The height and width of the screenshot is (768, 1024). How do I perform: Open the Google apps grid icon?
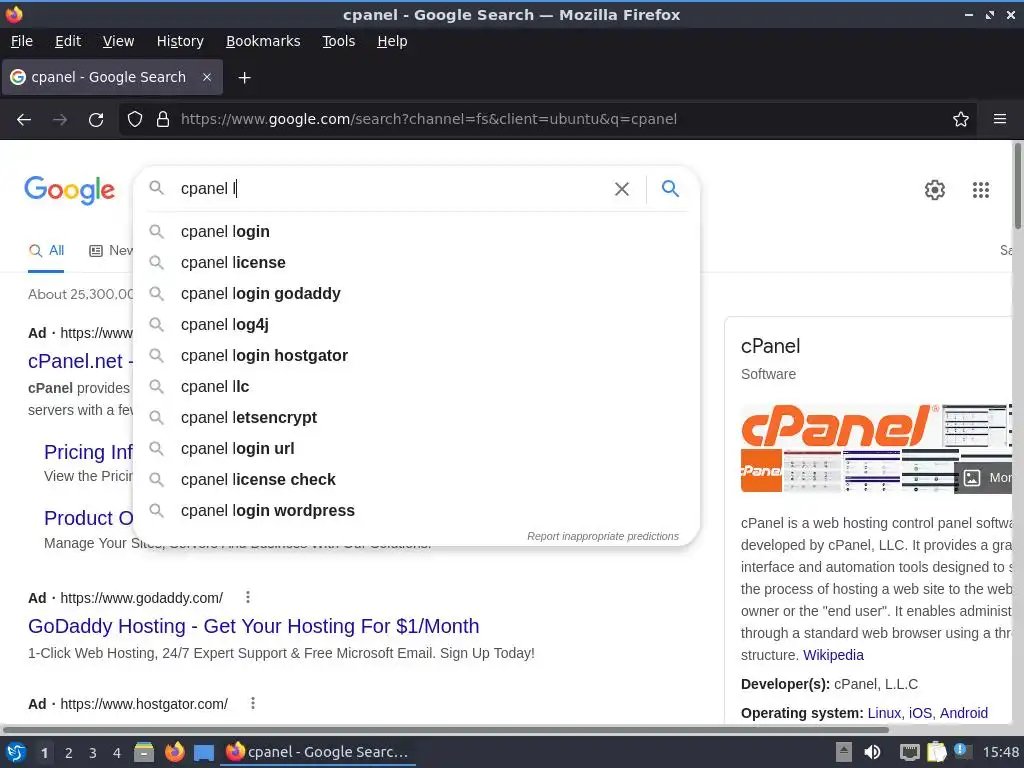point(981,190)
